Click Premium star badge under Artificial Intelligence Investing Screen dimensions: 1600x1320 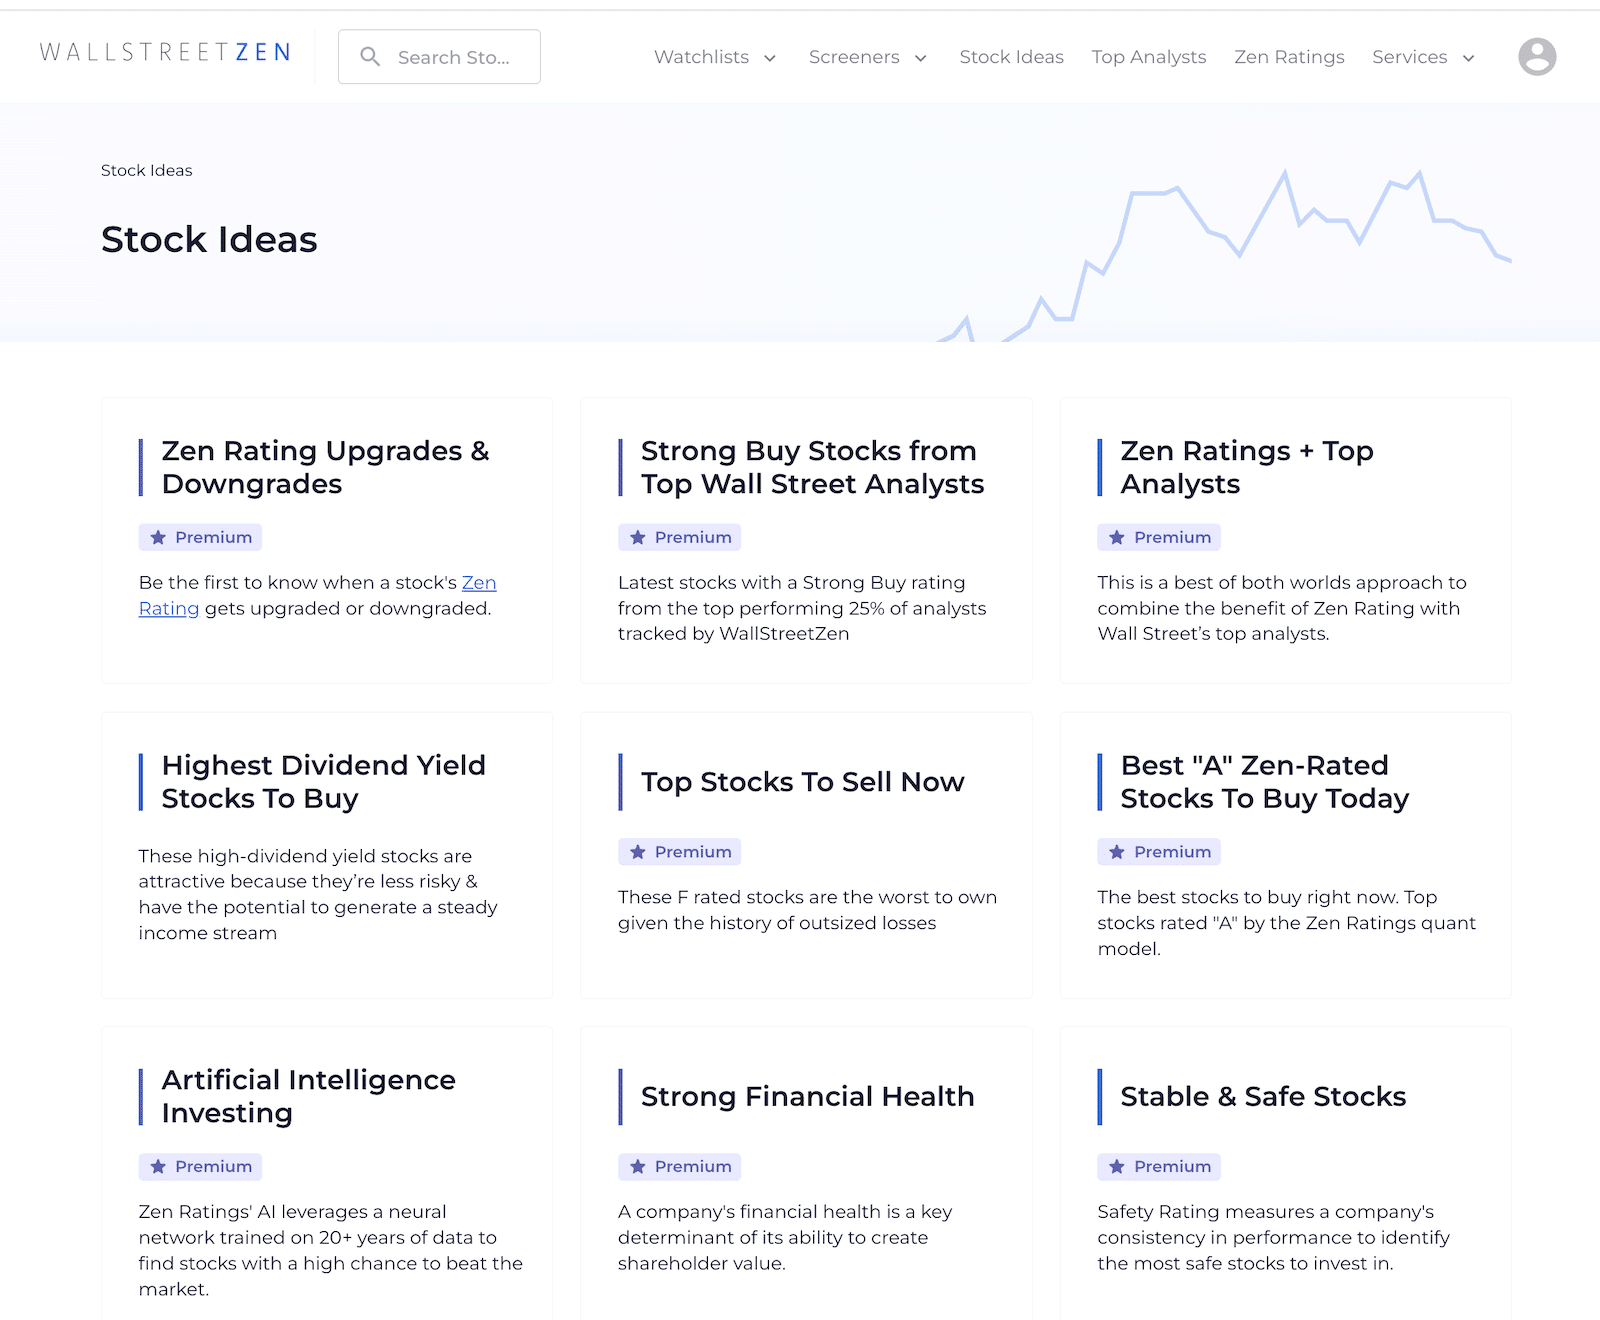200,1166
